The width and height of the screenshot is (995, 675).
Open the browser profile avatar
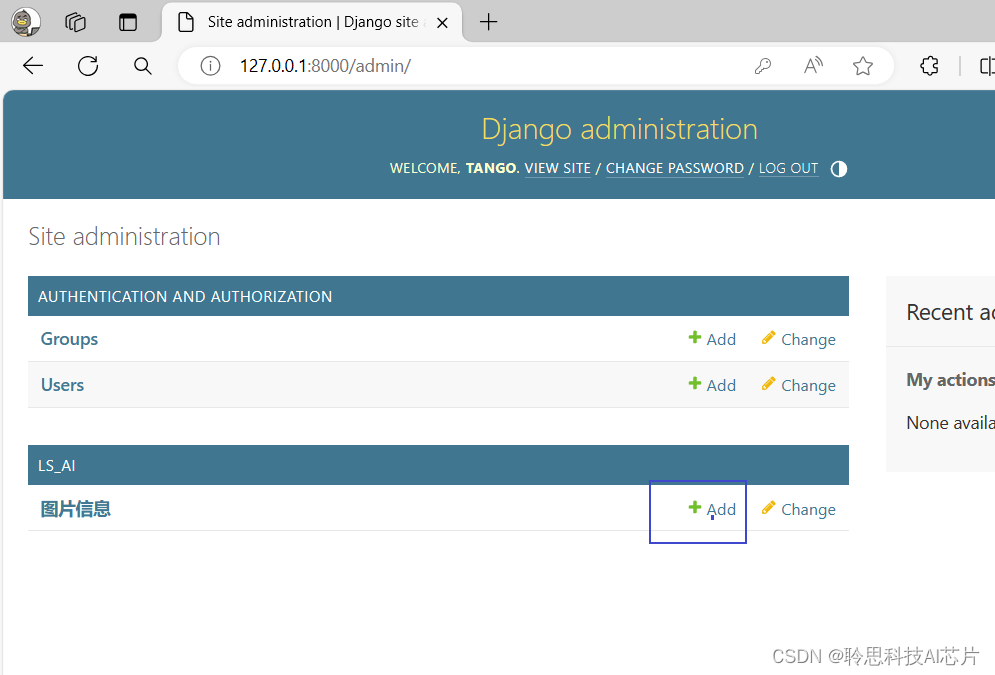[26, 22]
